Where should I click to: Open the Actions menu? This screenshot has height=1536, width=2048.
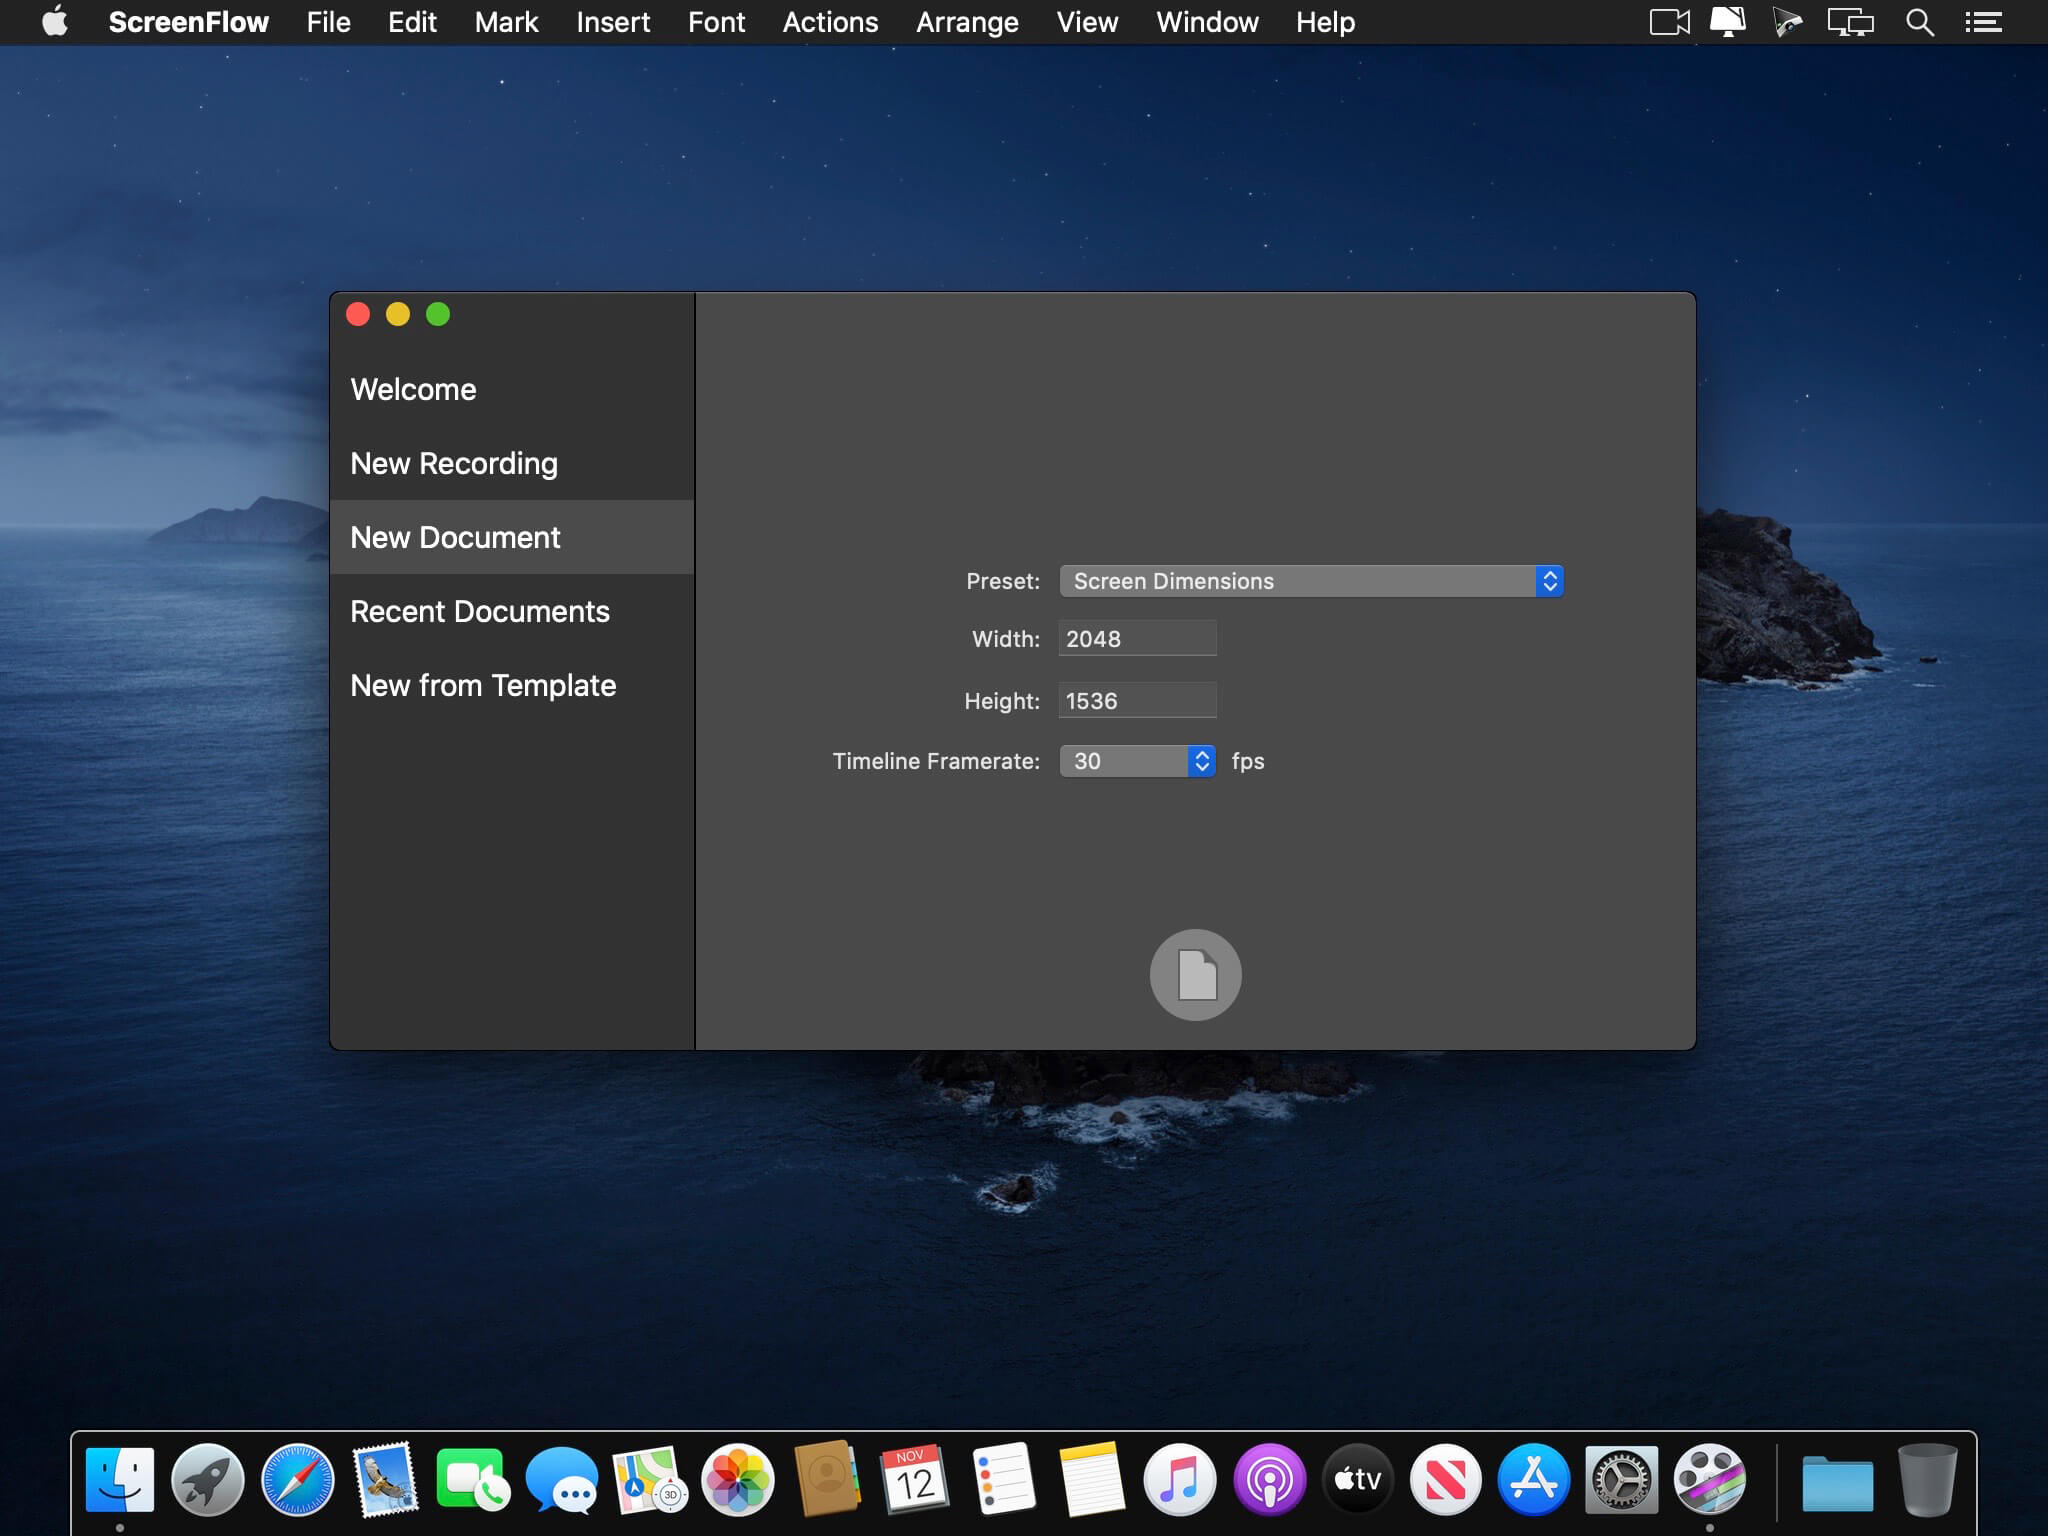(x=830, y=22)
